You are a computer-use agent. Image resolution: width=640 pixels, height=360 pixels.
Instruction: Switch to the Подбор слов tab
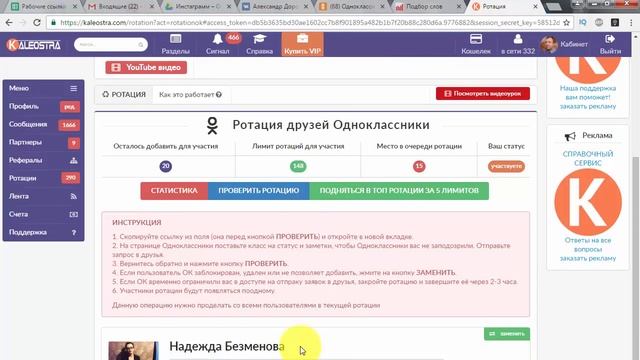coord(428,7)
